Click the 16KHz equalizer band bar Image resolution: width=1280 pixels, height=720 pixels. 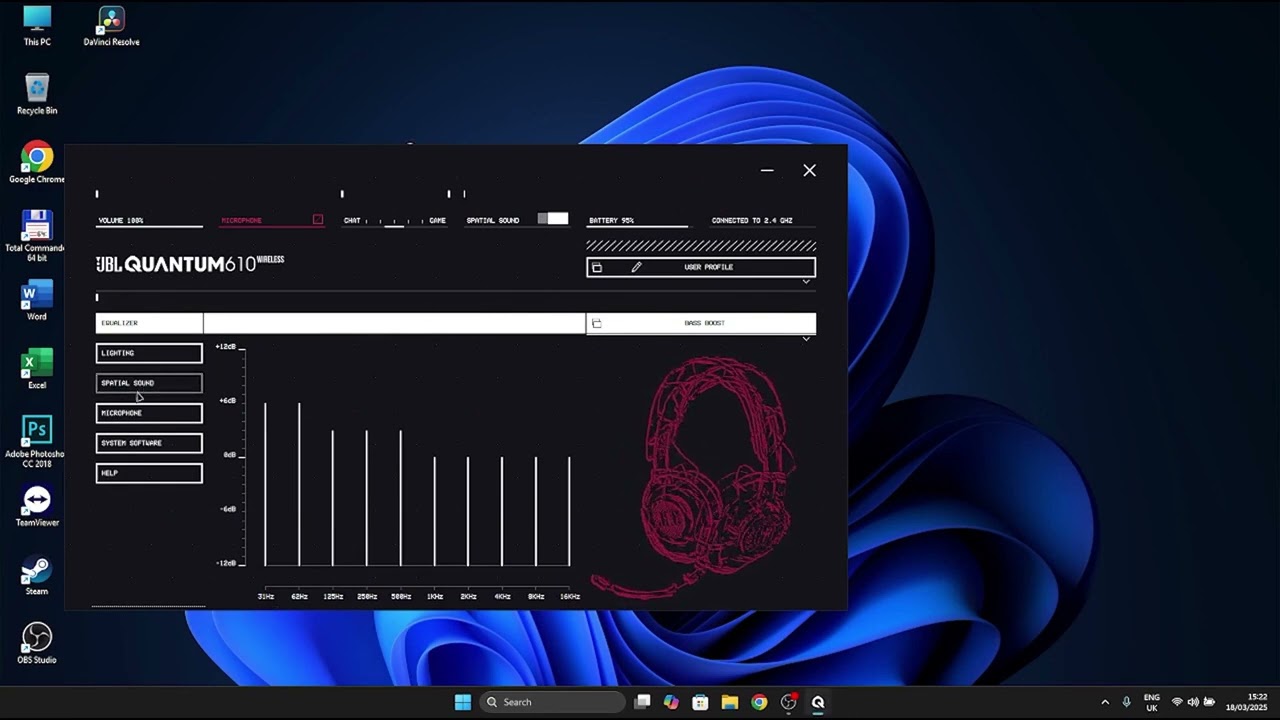click(570, 511)
